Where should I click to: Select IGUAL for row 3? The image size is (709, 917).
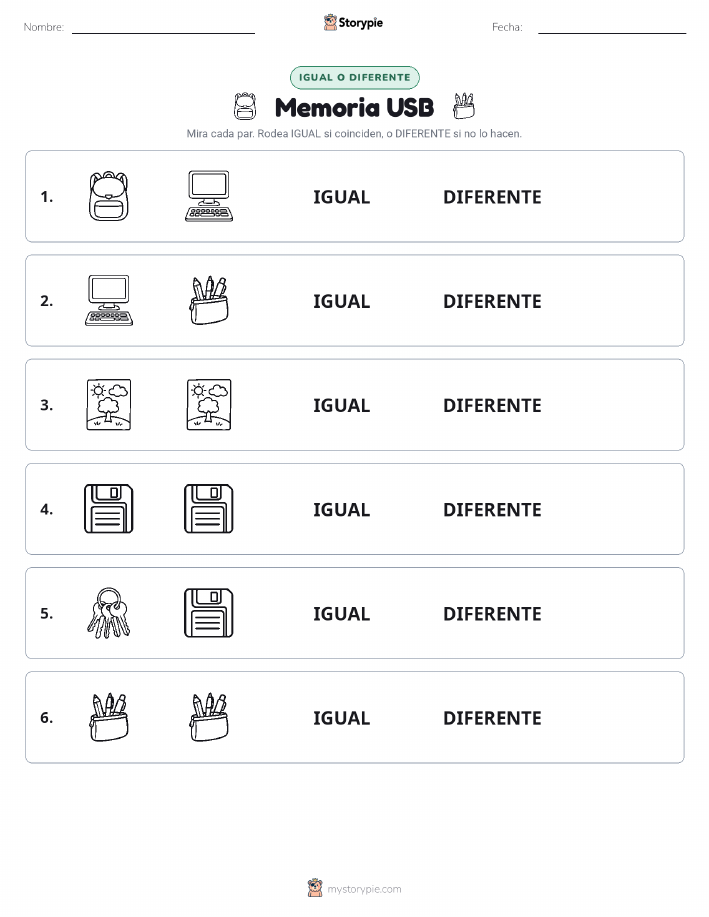click(x=342, y=405)
